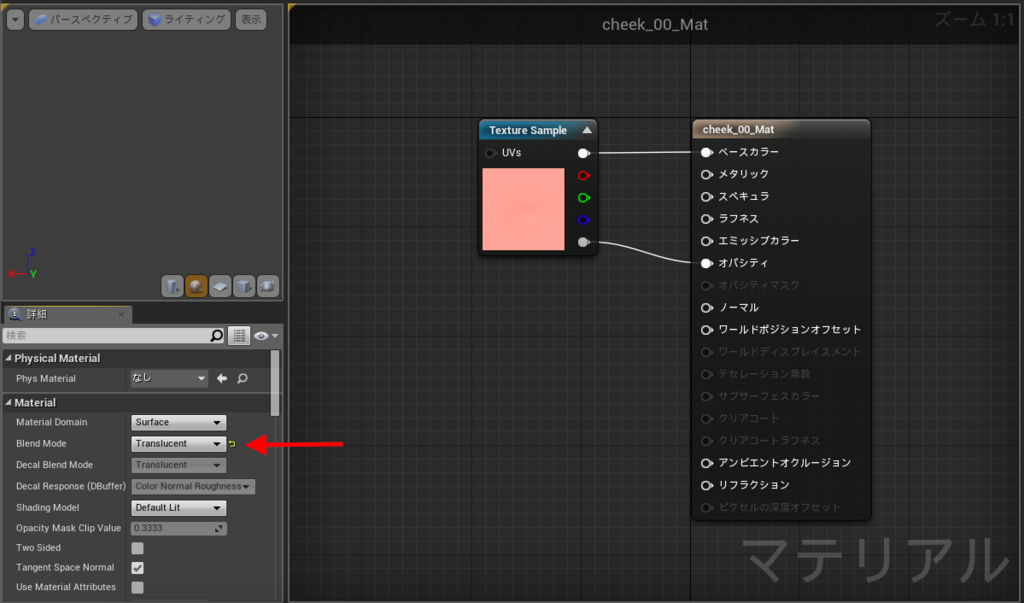Select the cube preview mesh icon
Viewport: 1024px width, 603px height.
pyautogui.click(x=244, y=286)
